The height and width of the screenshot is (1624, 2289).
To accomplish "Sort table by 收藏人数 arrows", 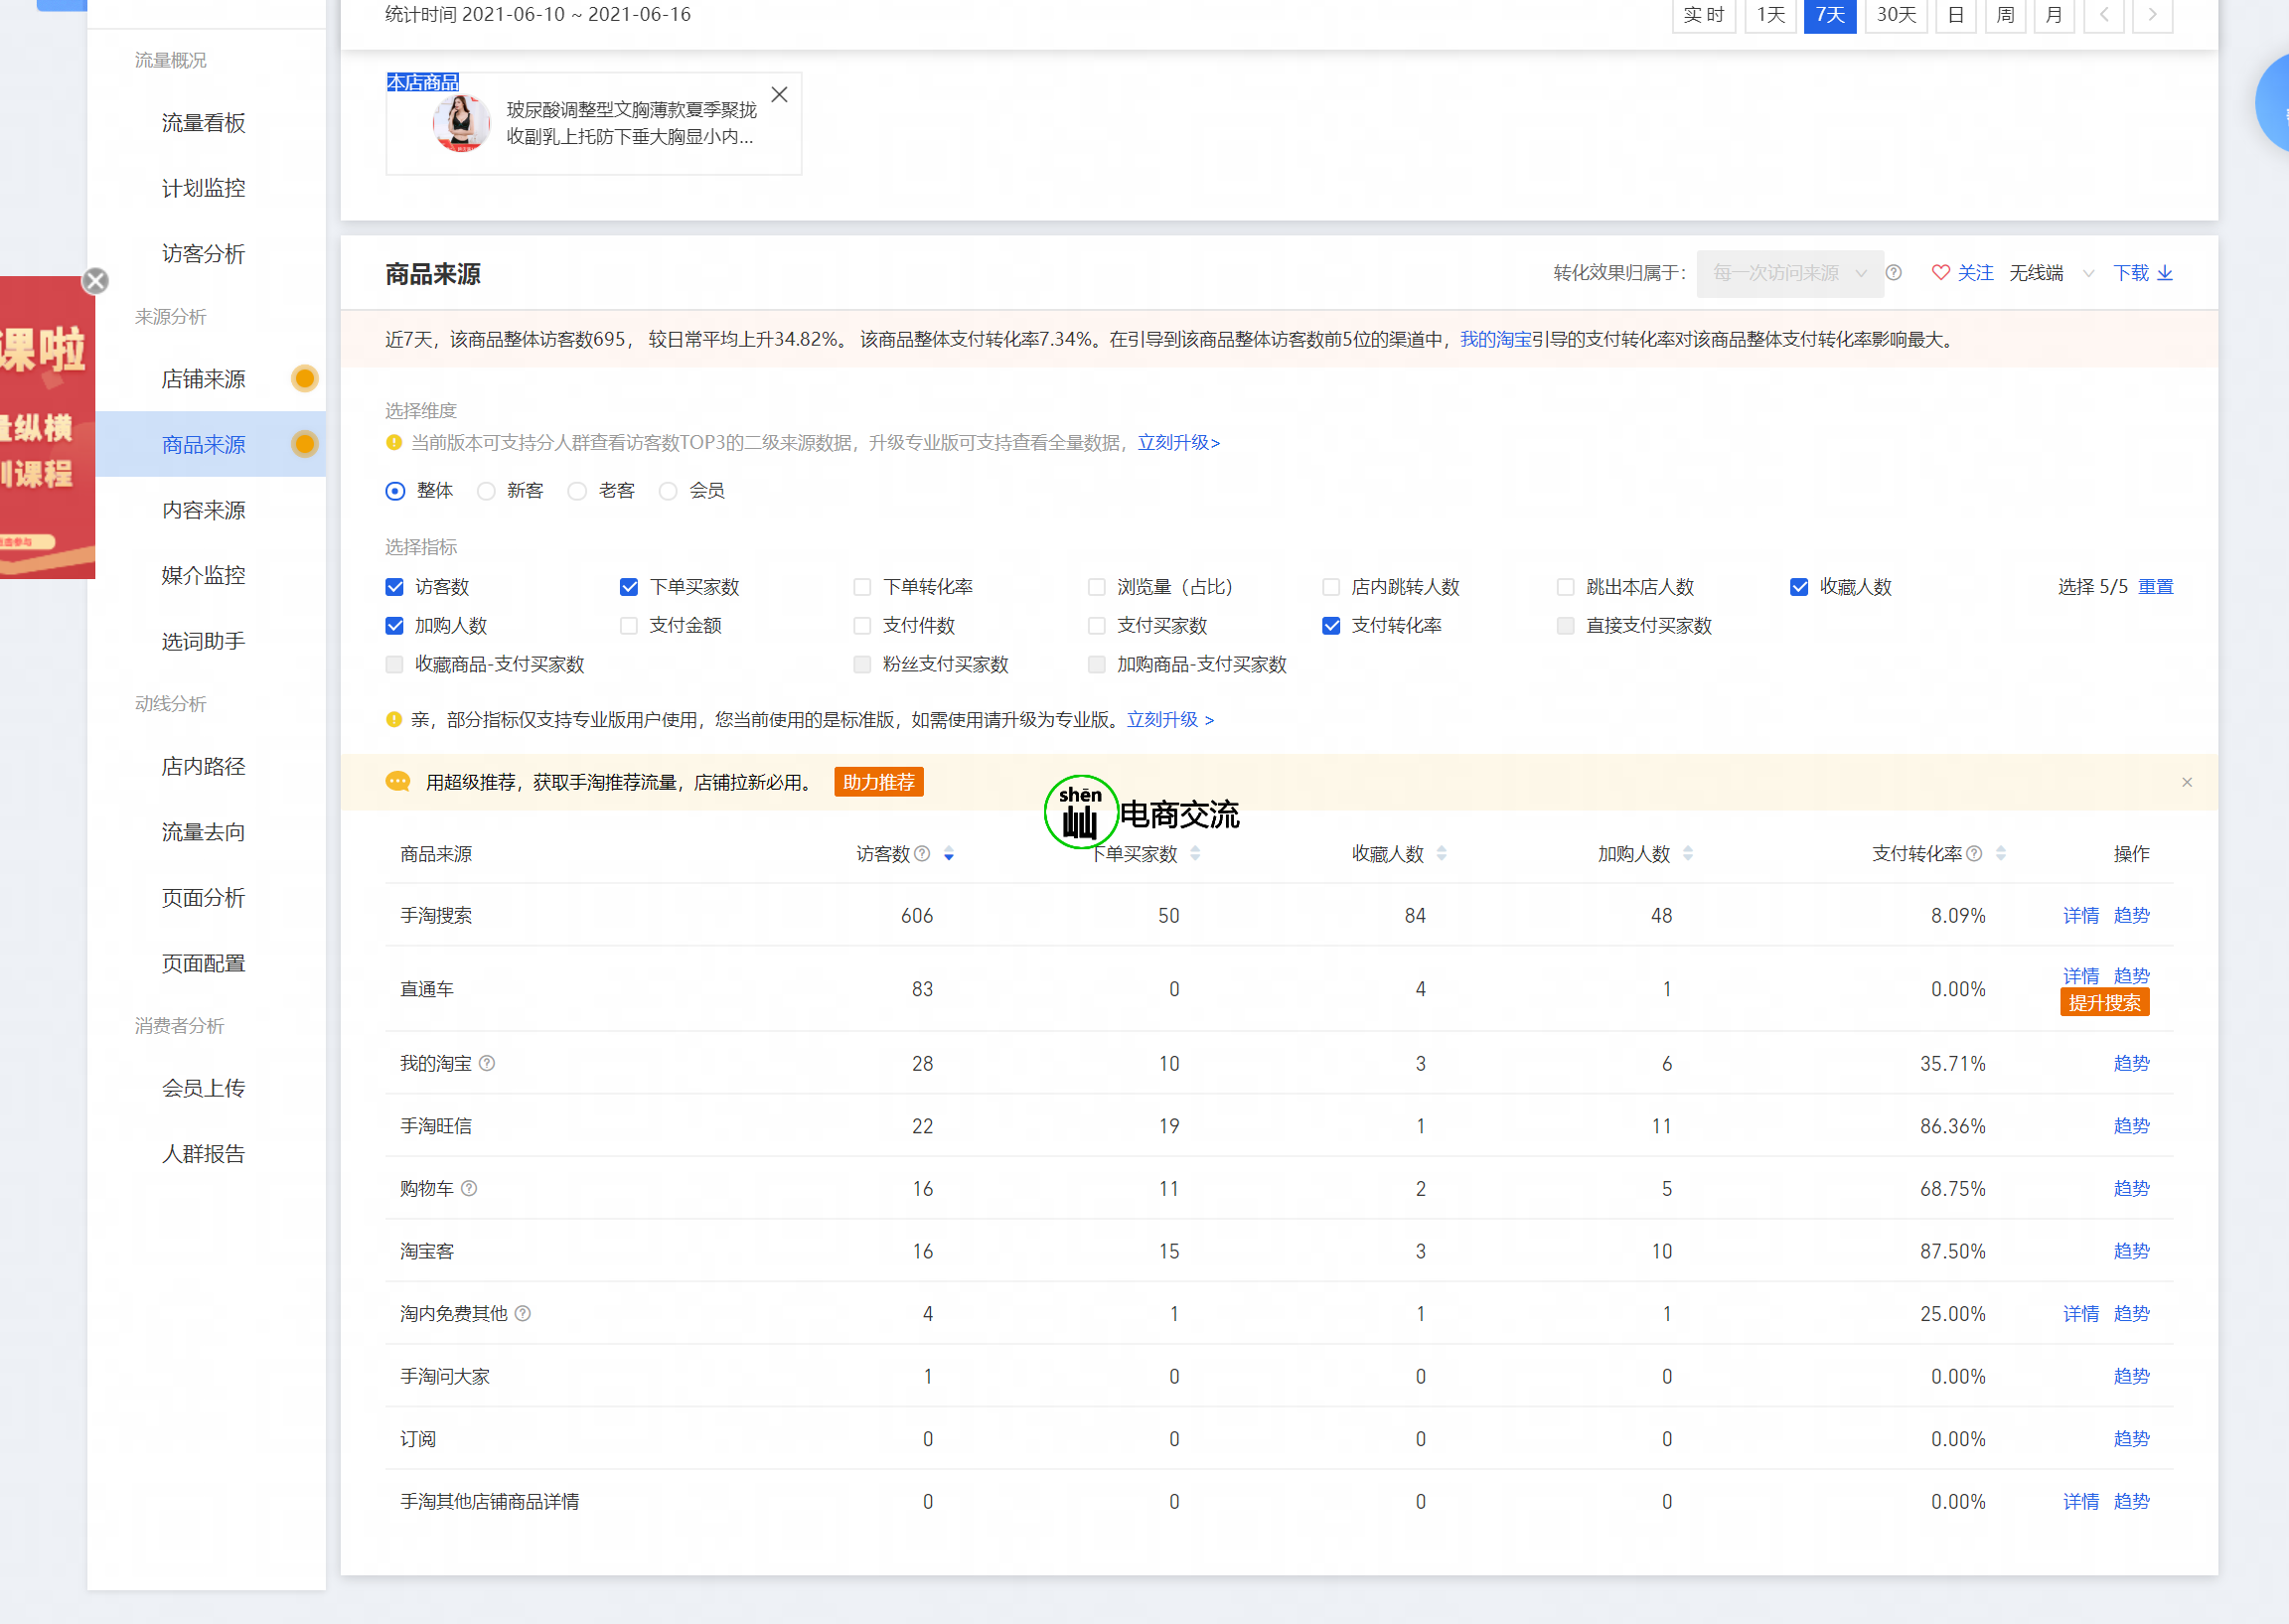I will [1441, 853].
